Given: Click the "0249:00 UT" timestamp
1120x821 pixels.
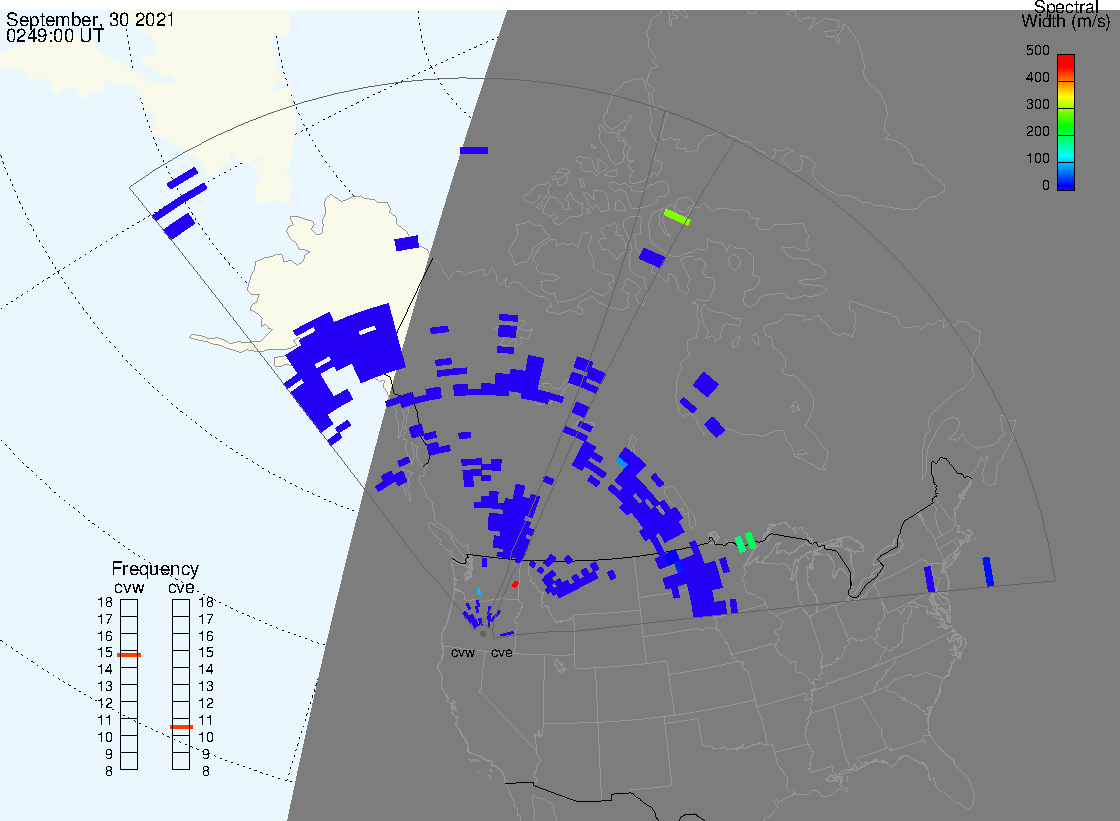Looking at the screenshot, I should click(54, 35).
